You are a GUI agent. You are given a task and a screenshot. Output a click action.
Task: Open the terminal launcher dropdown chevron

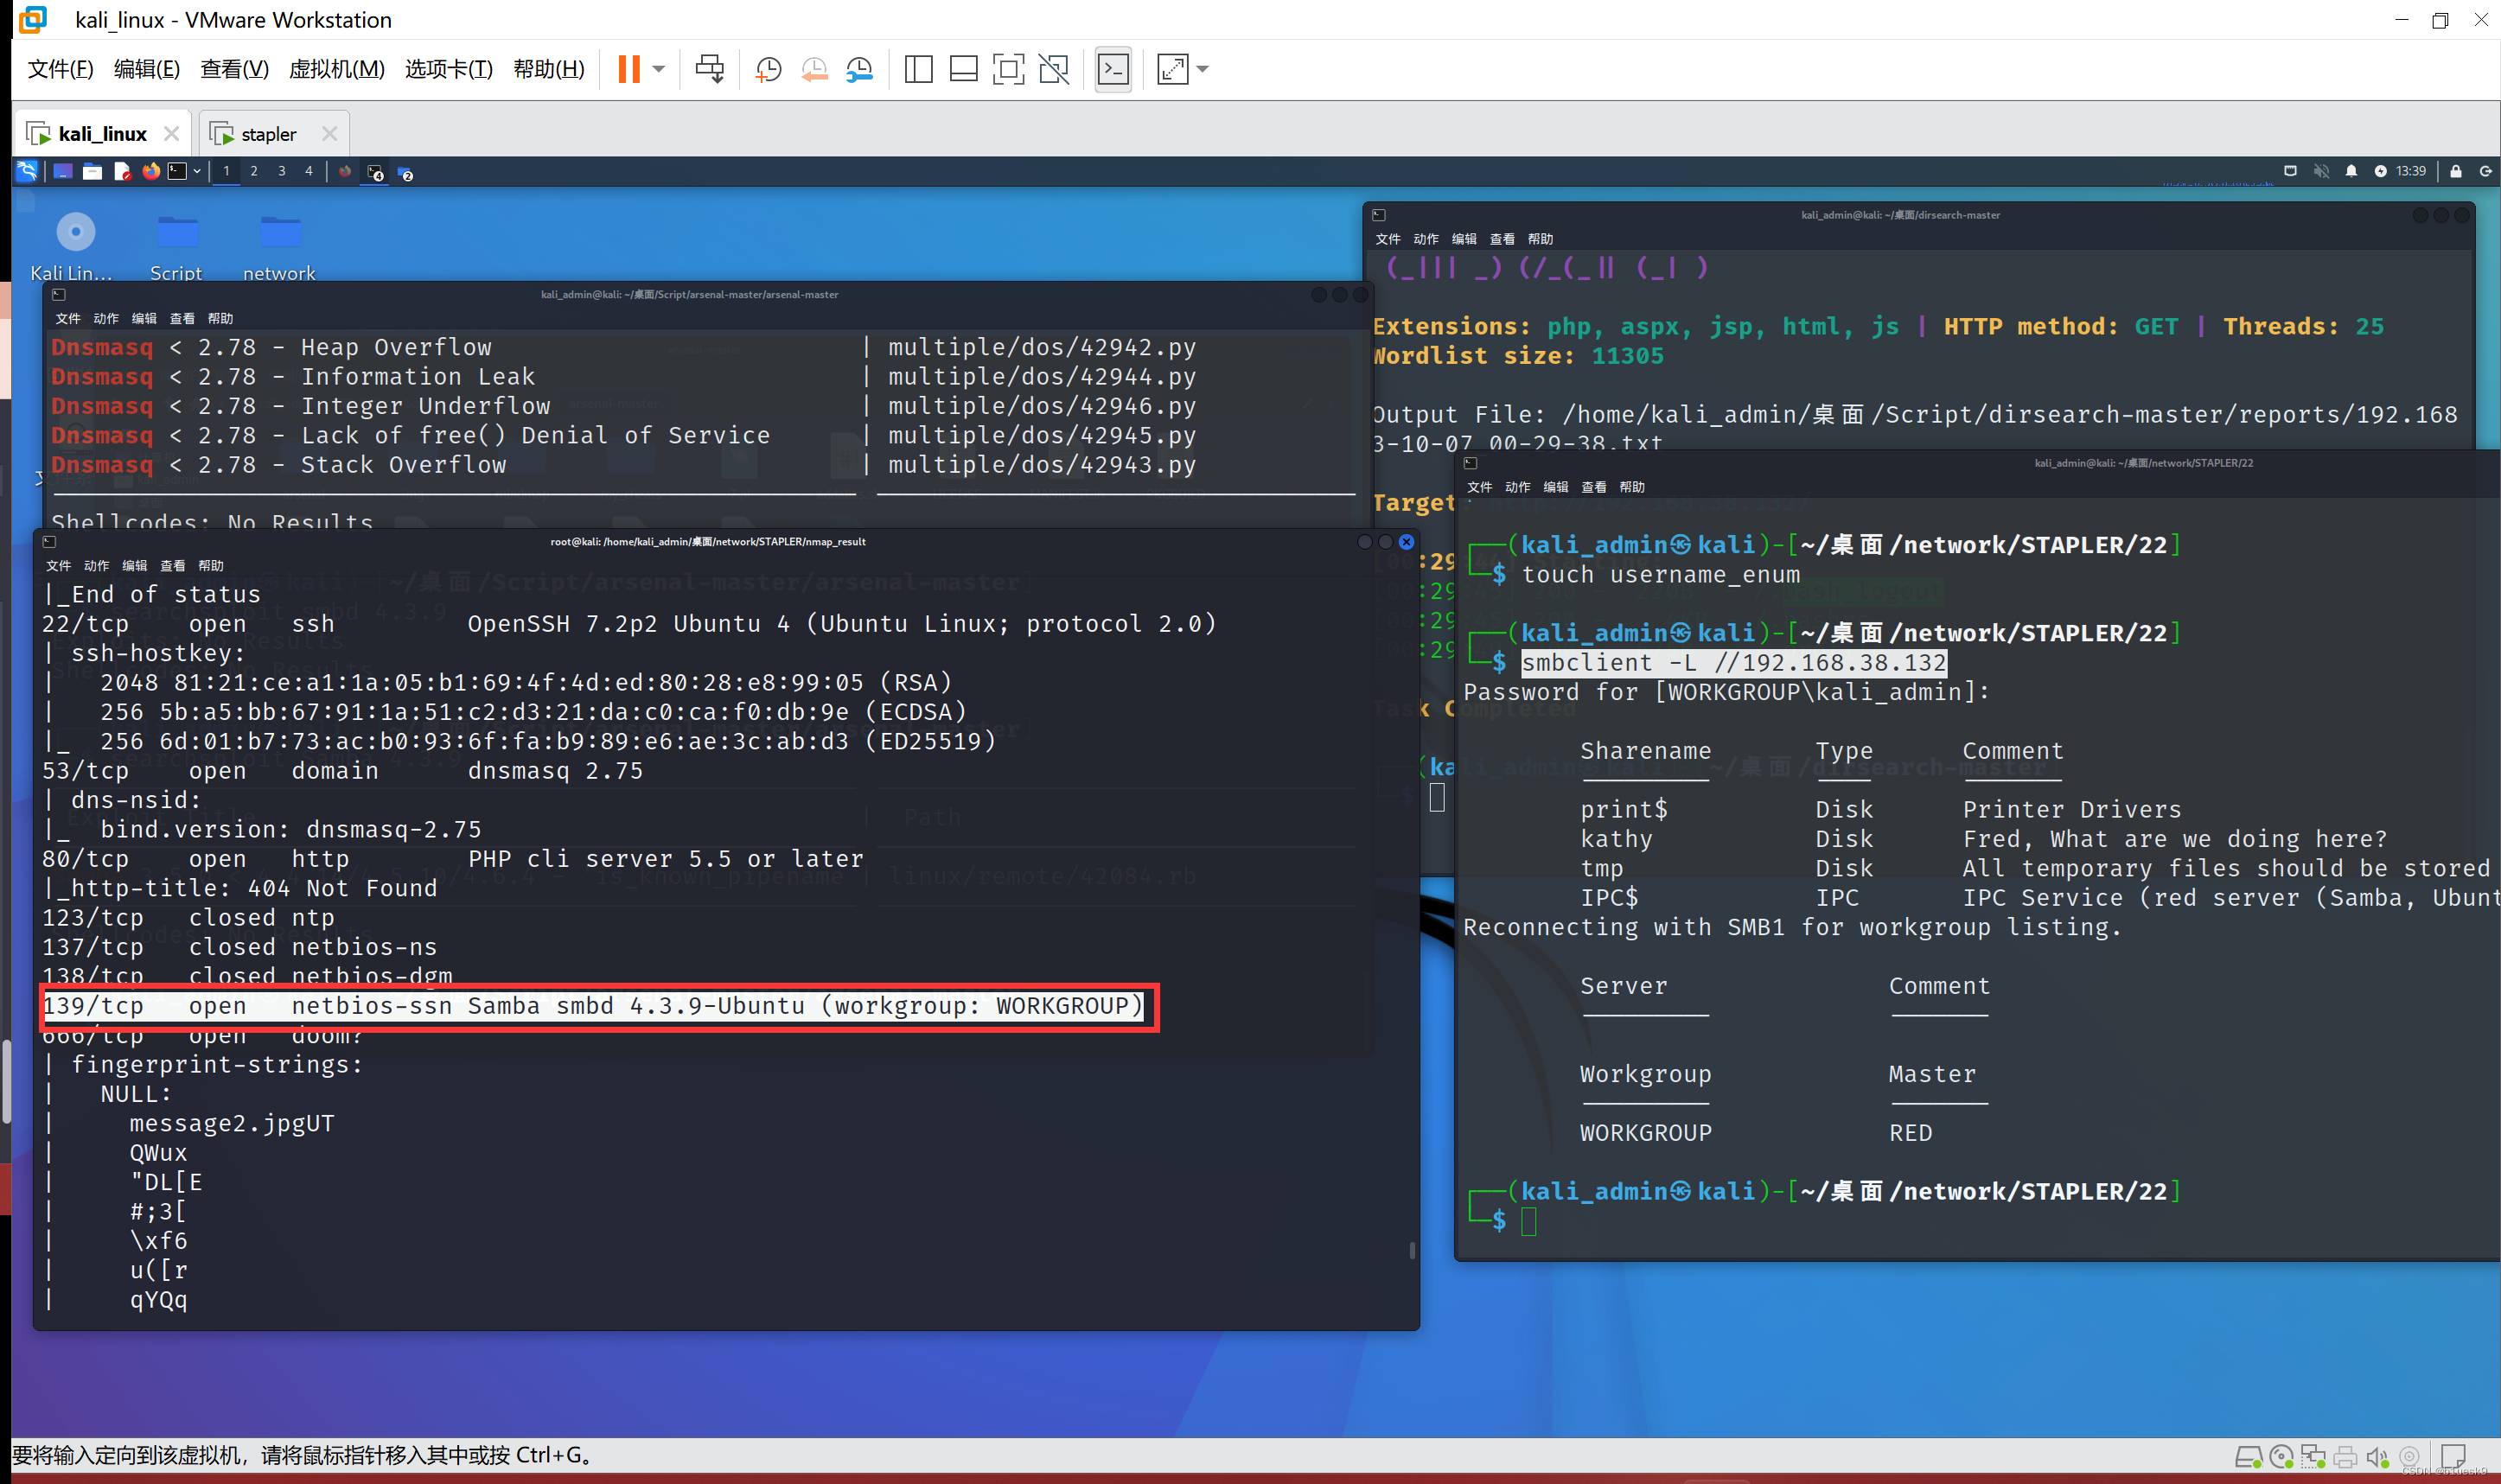pos(198,172)
